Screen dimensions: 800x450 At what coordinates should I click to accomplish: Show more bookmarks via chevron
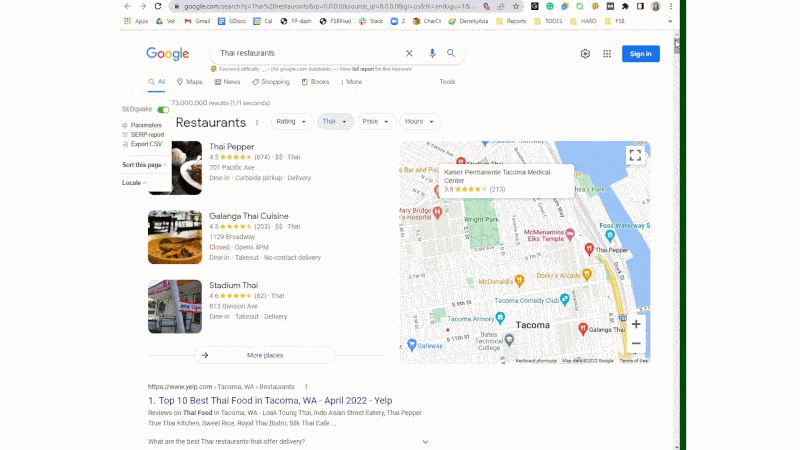pos(670,21)
